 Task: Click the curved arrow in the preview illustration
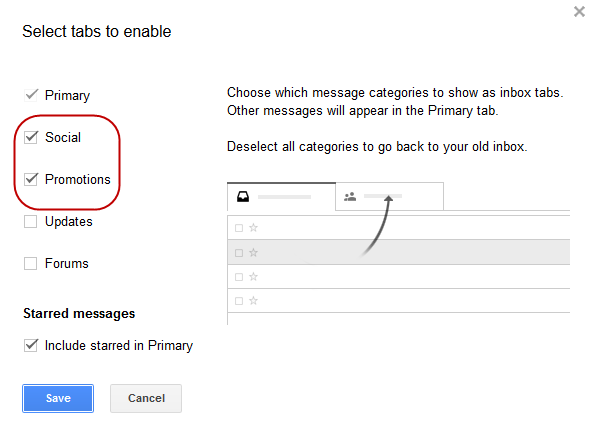click(x=377, y=226)
